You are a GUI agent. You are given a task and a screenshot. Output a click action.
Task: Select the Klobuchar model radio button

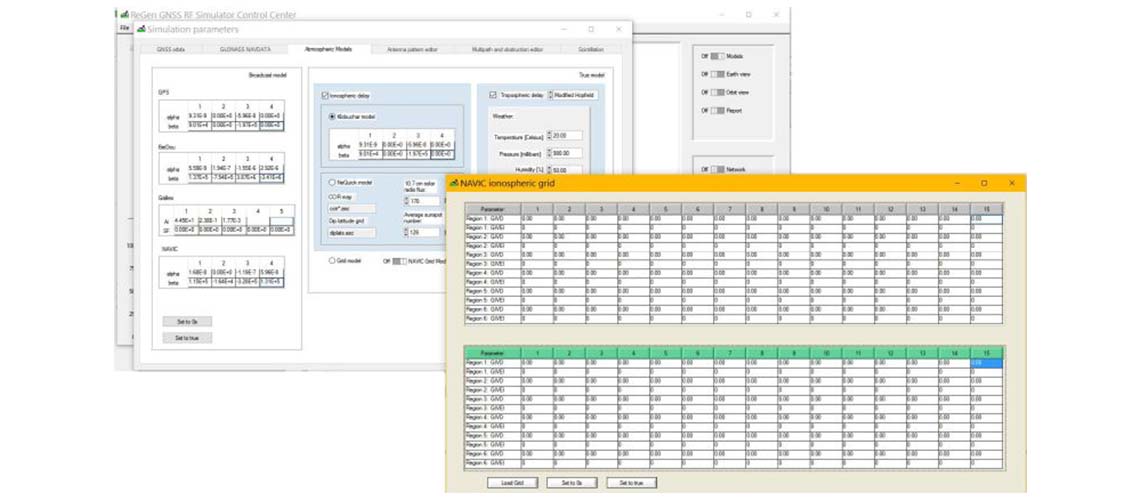(x=333, y=116)
